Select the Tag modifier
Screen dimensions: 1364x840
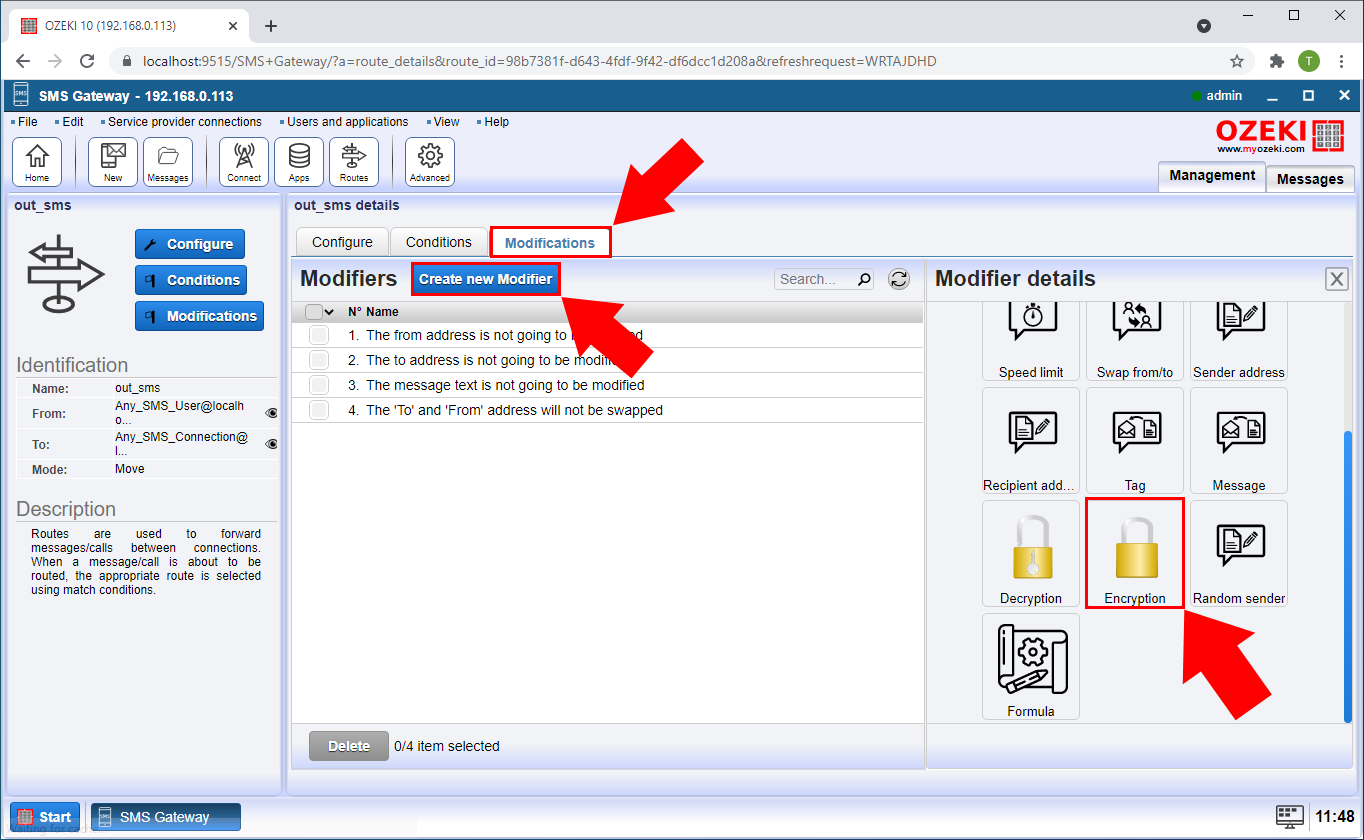pos(1135,440)
